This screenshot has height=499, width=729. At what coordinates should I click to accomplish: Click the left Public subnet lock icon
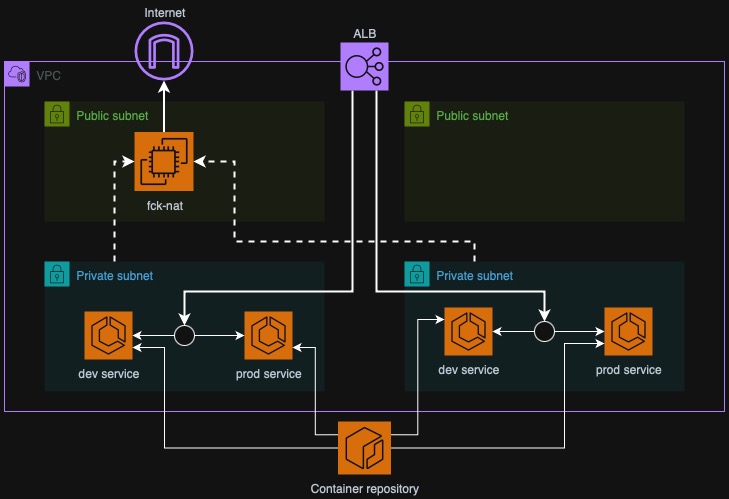57,114
